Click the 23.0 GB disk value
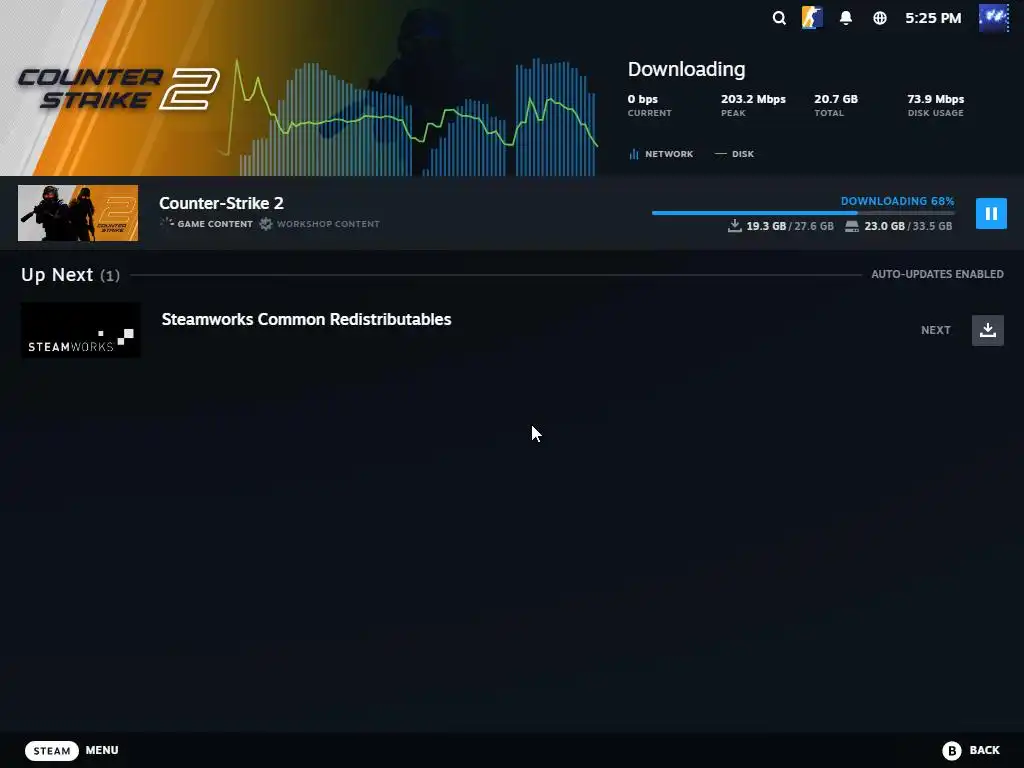Screen dimensions: 1024x768 [884, 226]
